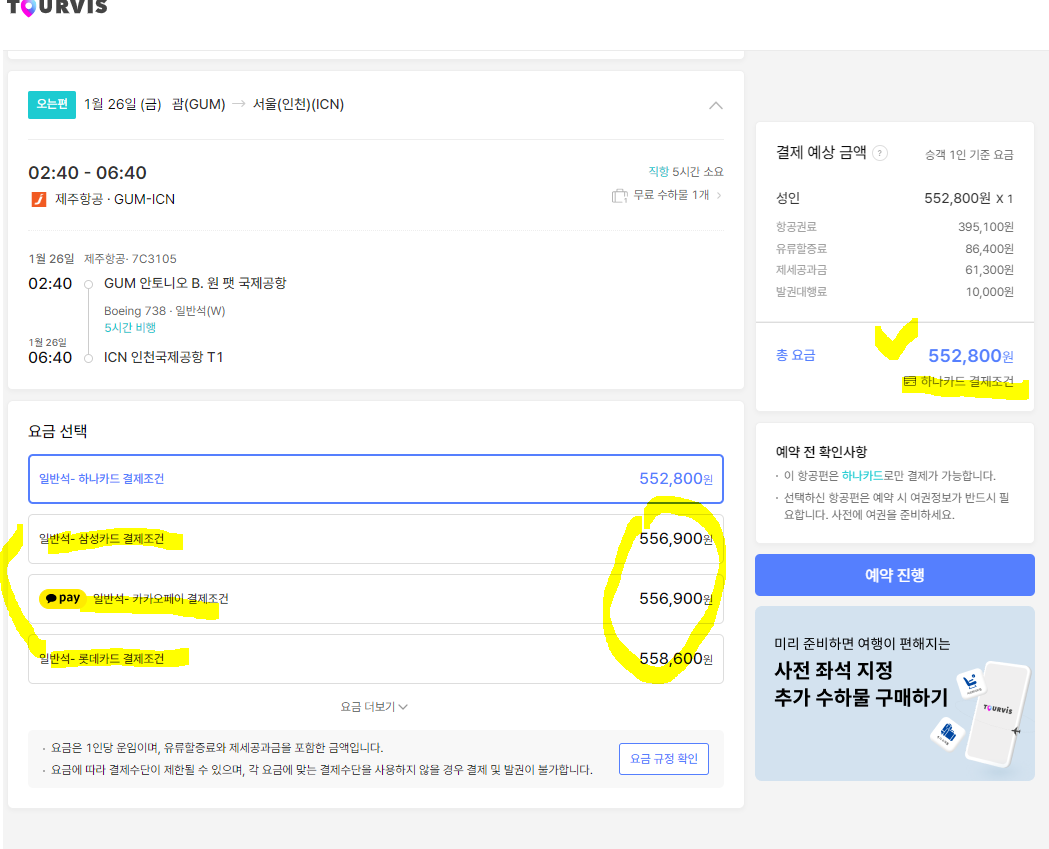
Task: Click the Boeing 738 · 일반석(W) text
Action: click(165, 311)
